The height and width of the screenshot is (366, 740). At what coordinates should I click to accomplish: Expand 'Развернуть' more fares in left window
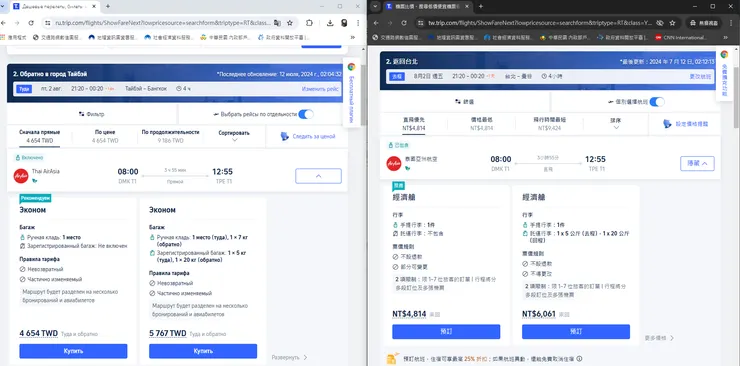[289, 358]
